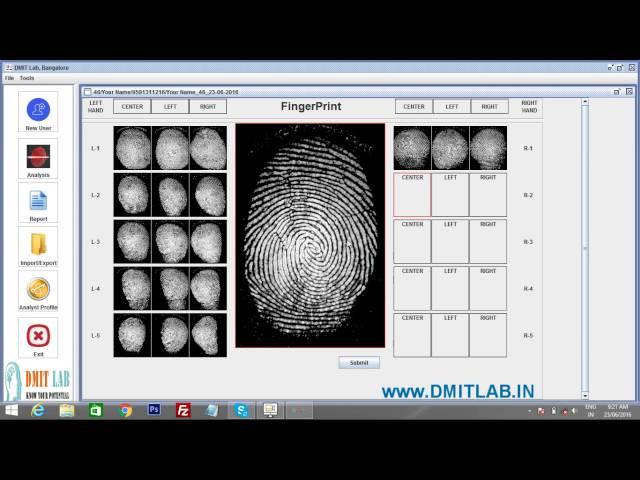This screenshot has height=480, width=640.
Task: Click left hand RIGHT header button
Action: click(208, 107)
